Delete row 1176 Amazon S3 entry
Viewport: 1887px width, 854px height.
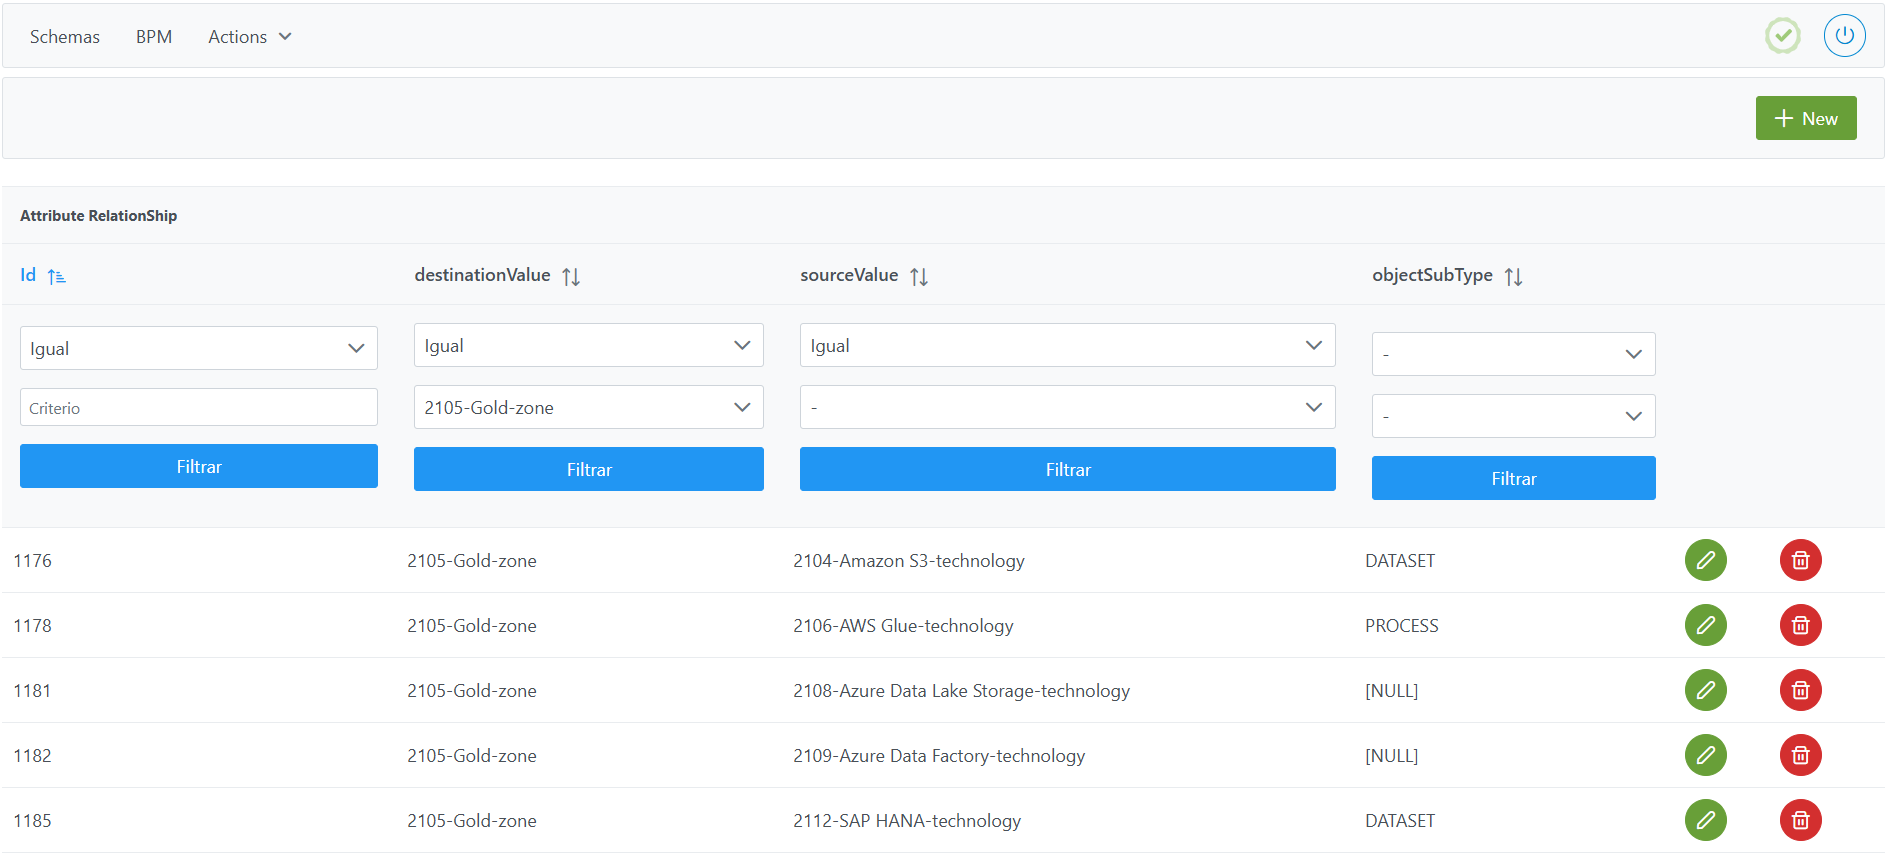1800,560
